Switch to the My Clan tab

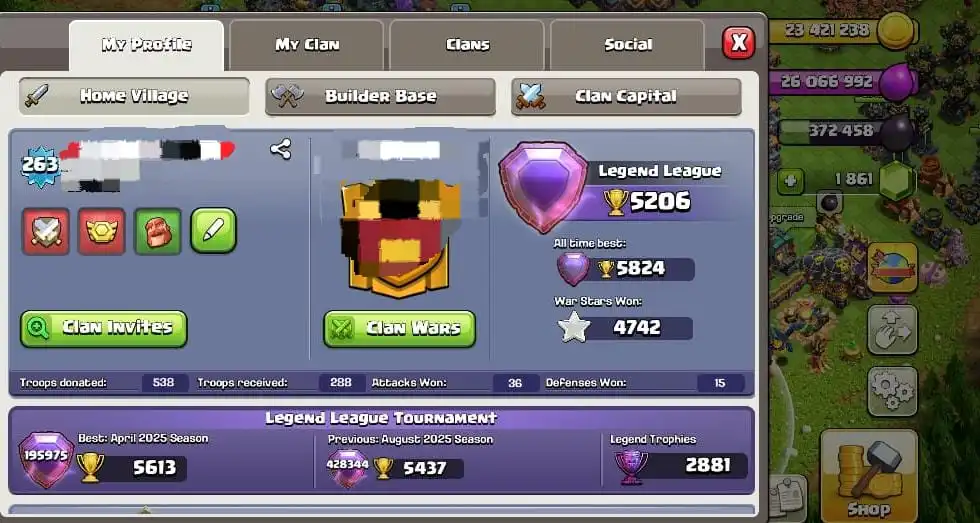pos(307,45)
